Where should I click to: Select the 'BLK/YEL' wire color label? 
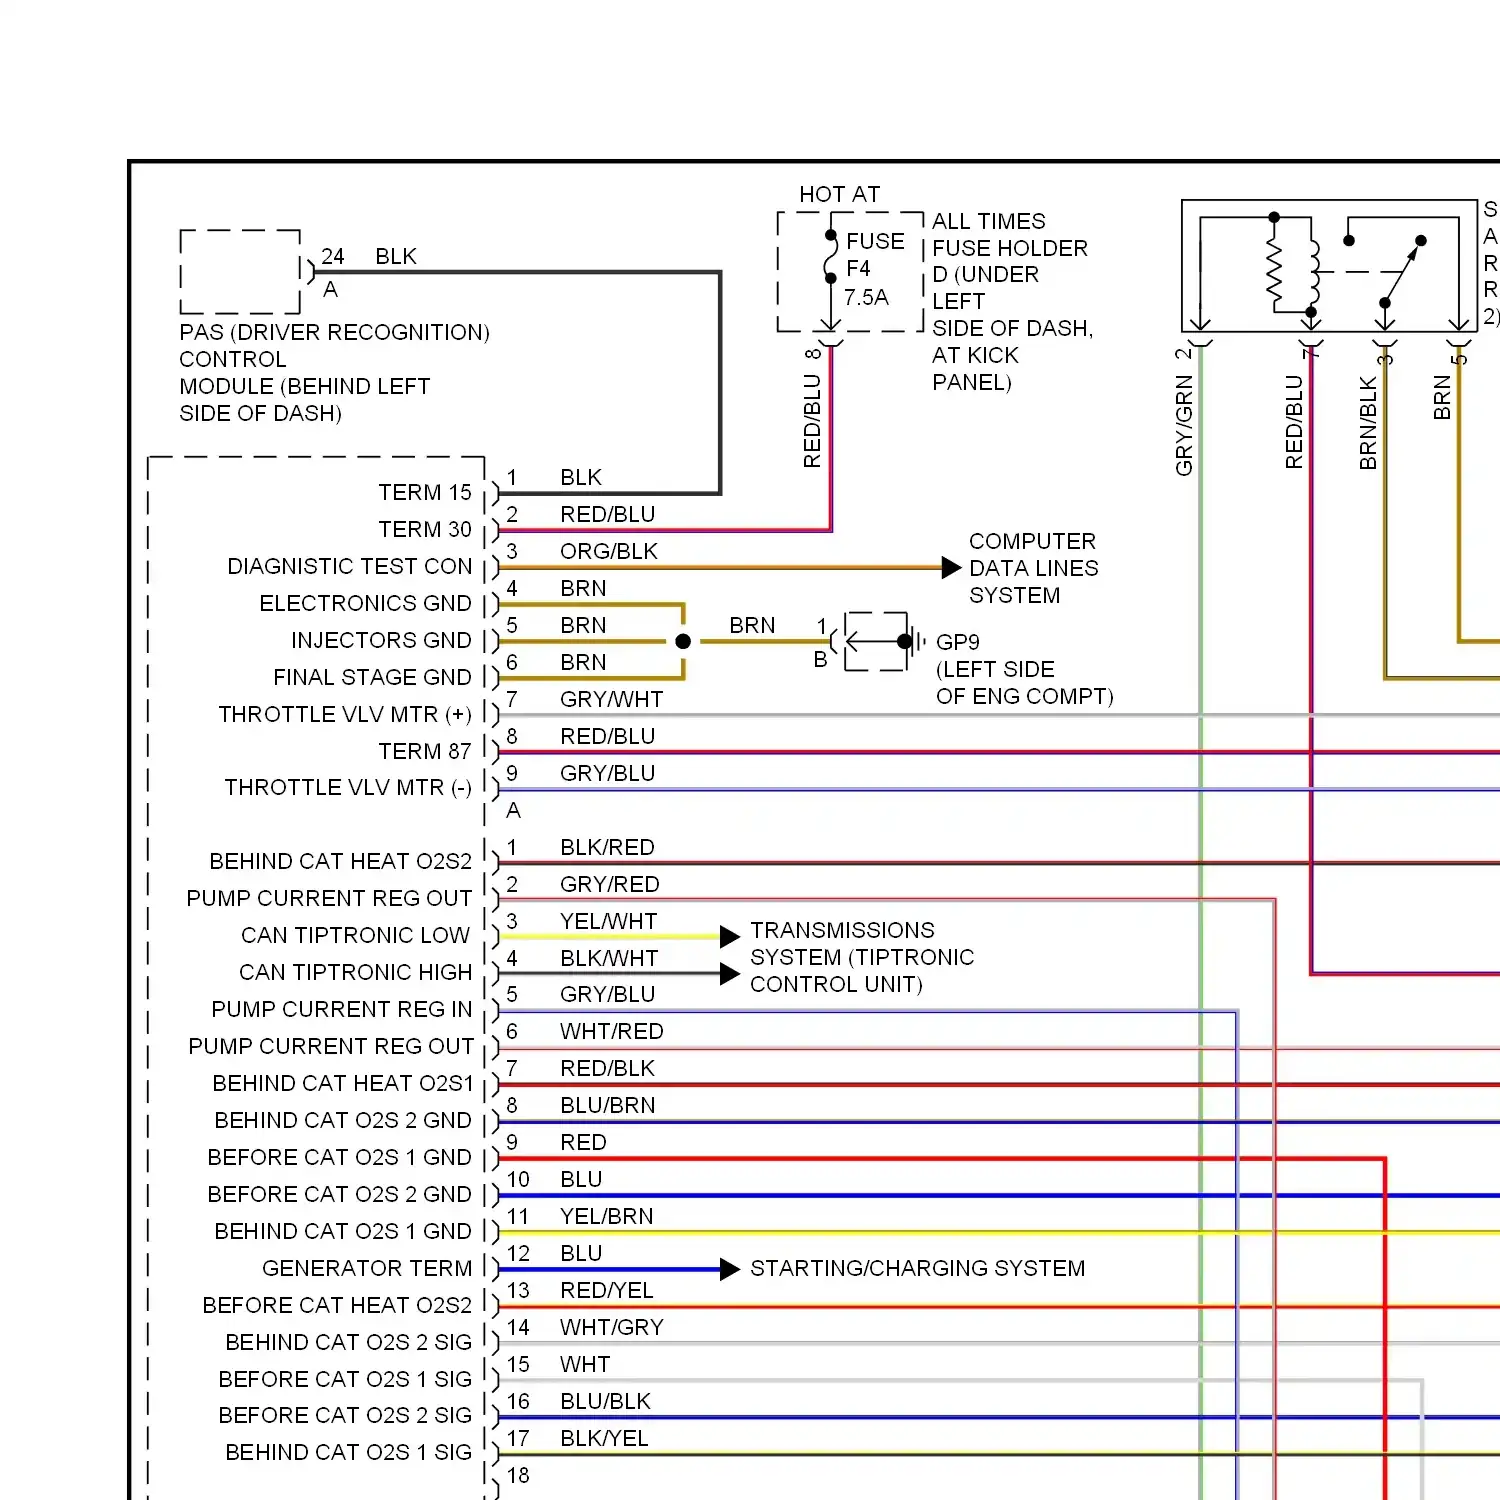pos(605,1439)
